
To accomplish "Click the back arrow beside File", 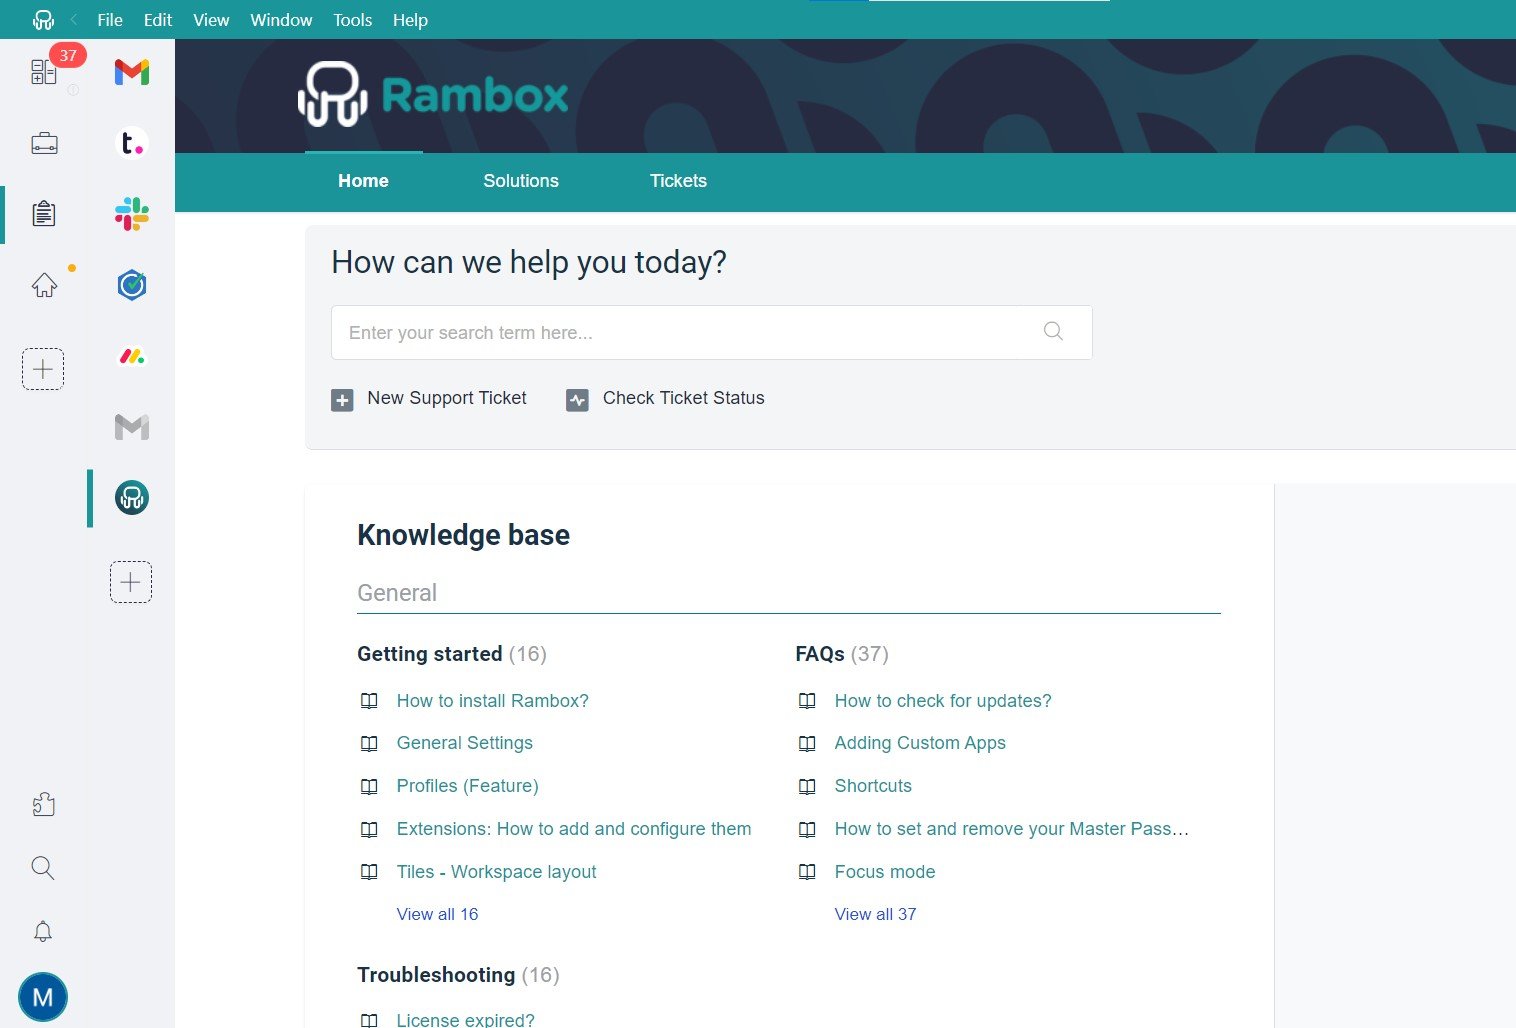I will [x=74, y=20].
